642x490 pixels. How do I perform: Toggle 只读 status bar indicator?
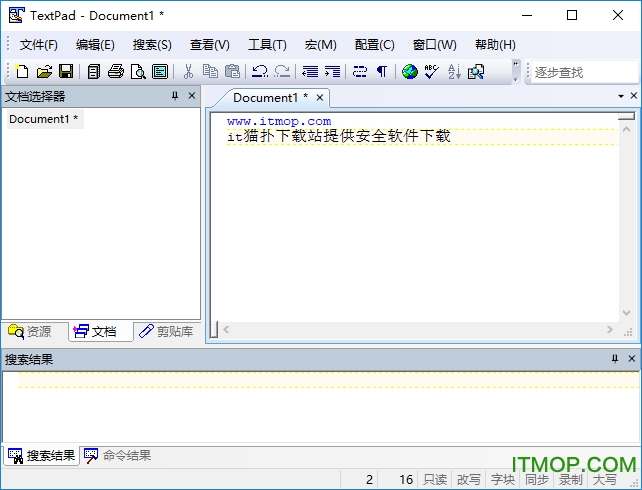point(435,479)
